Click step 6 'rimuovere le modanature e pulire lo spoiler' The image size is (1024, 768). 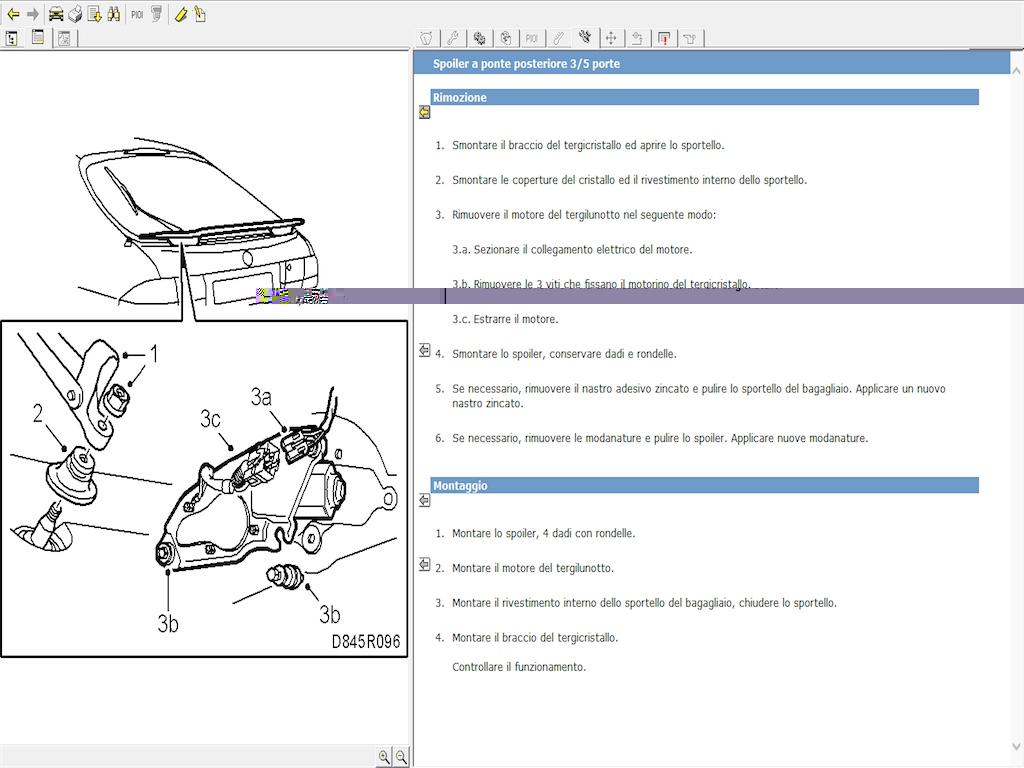[x=660, y=438]
